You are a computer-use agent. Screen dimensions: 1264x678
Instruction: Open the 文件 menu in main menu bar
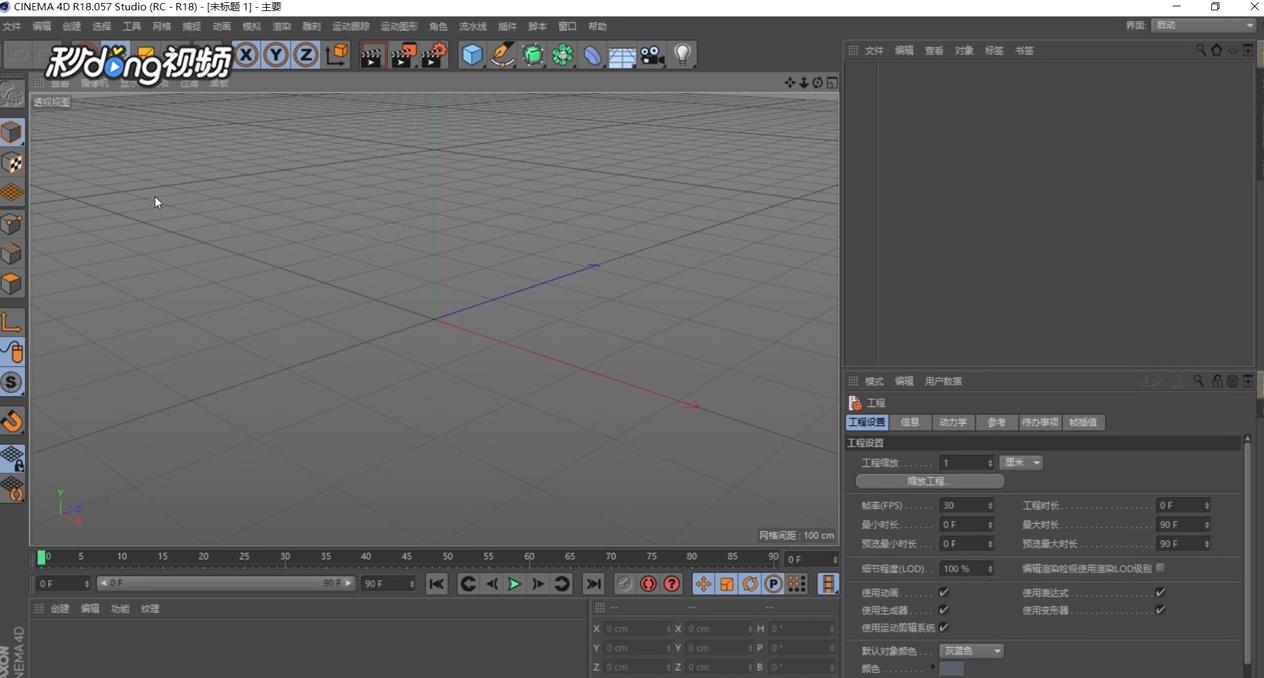click(x=12, y=26)
